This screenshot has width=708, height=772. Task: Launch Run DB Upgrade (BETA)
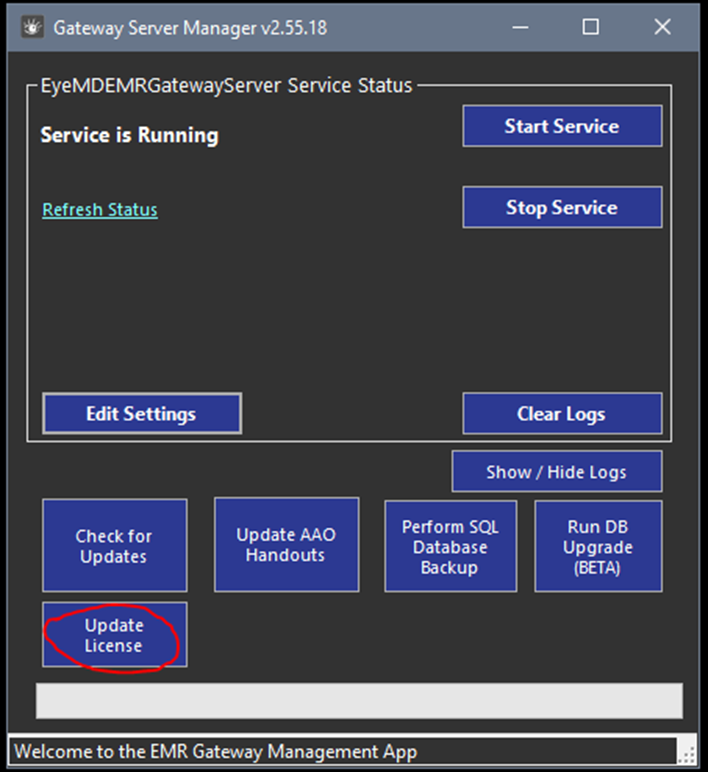(x=598, y=547)
